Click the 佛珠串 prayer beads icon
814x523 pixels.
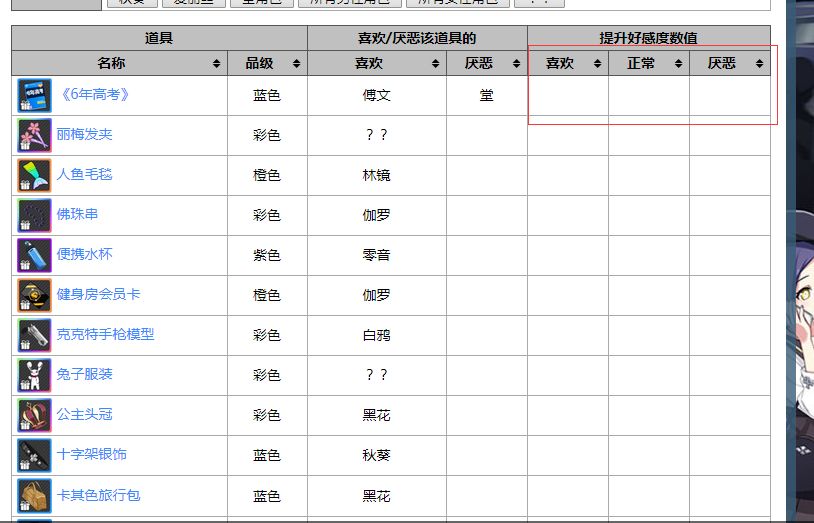34,216
